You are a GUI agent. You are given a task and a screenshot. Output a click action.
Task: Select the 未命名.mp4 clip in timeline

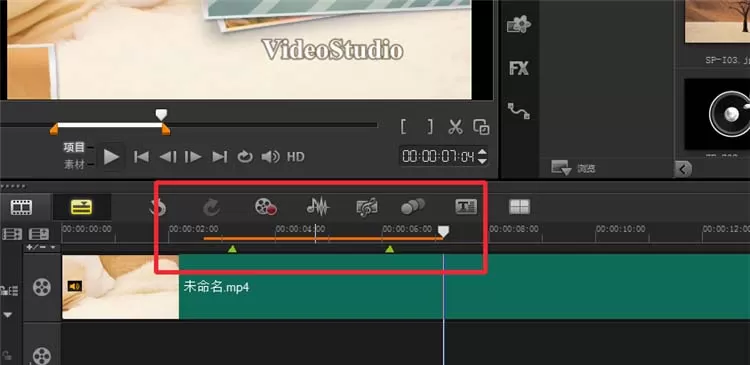406,287
